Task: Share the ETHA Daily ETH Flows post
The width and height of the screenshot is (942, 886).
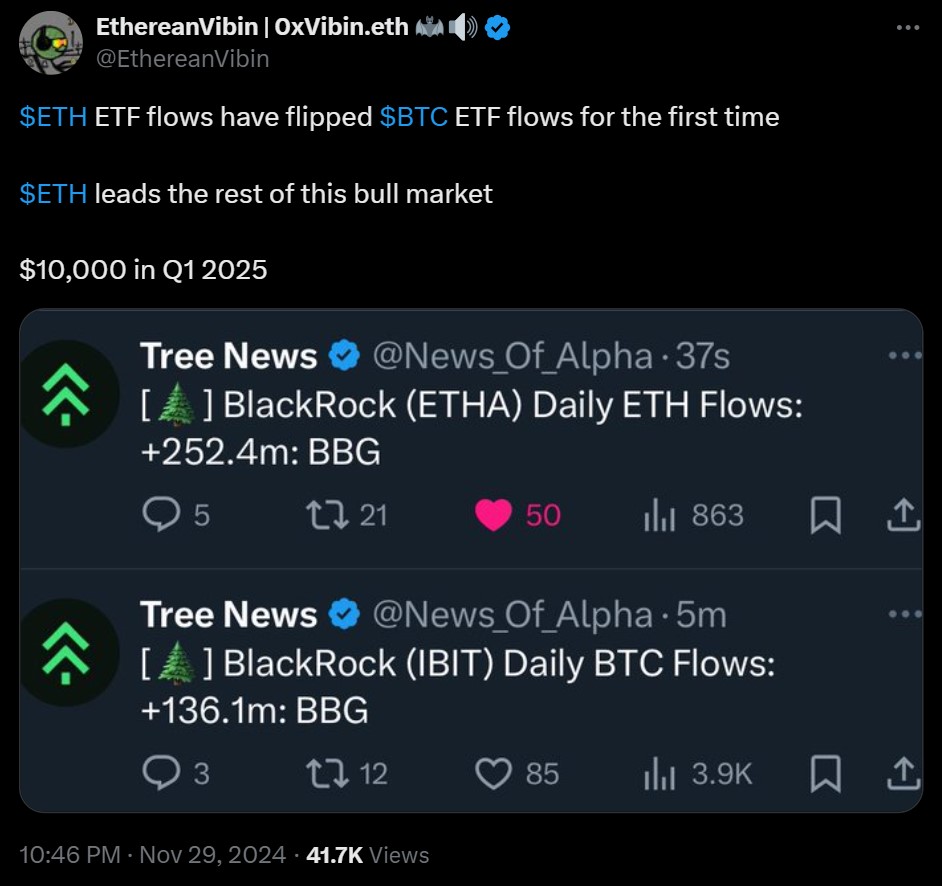Action: (902, 516)
